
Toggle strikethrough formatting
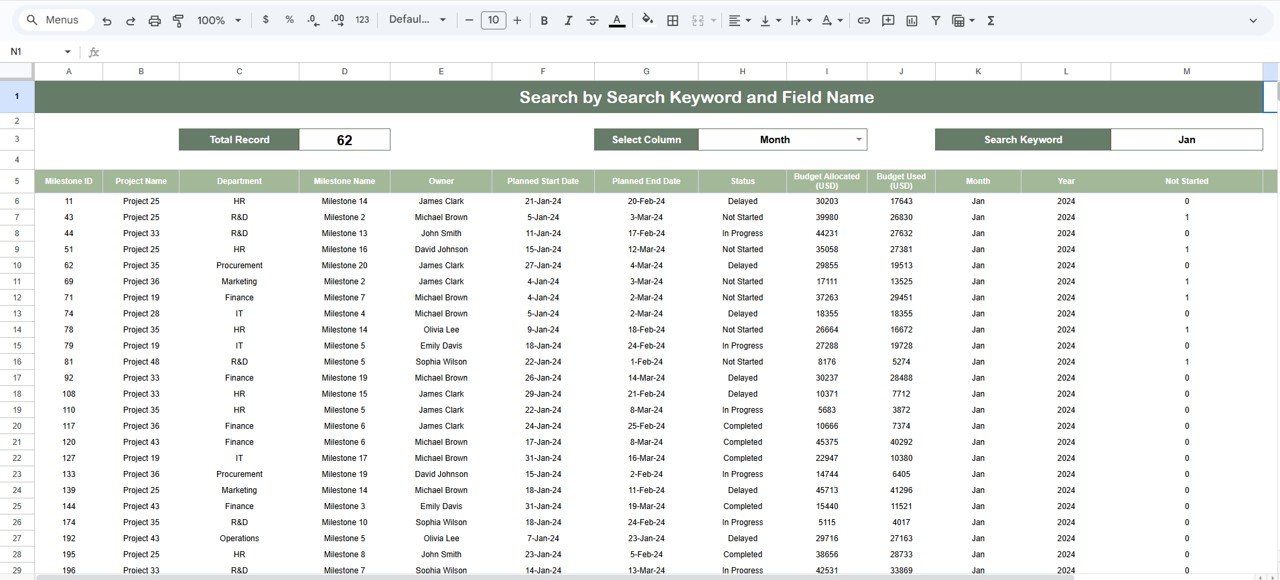click(x=592, y=19)
